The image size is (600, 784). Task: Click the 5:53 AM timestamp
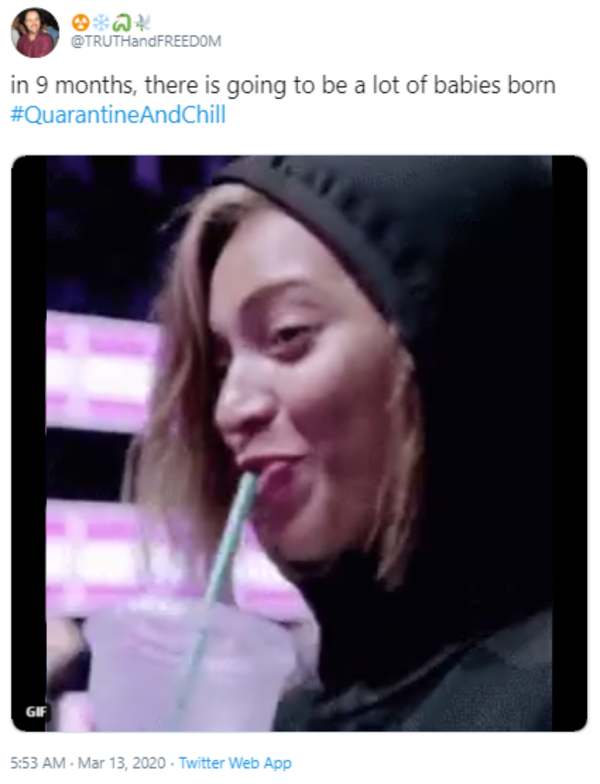click(38, 763)
